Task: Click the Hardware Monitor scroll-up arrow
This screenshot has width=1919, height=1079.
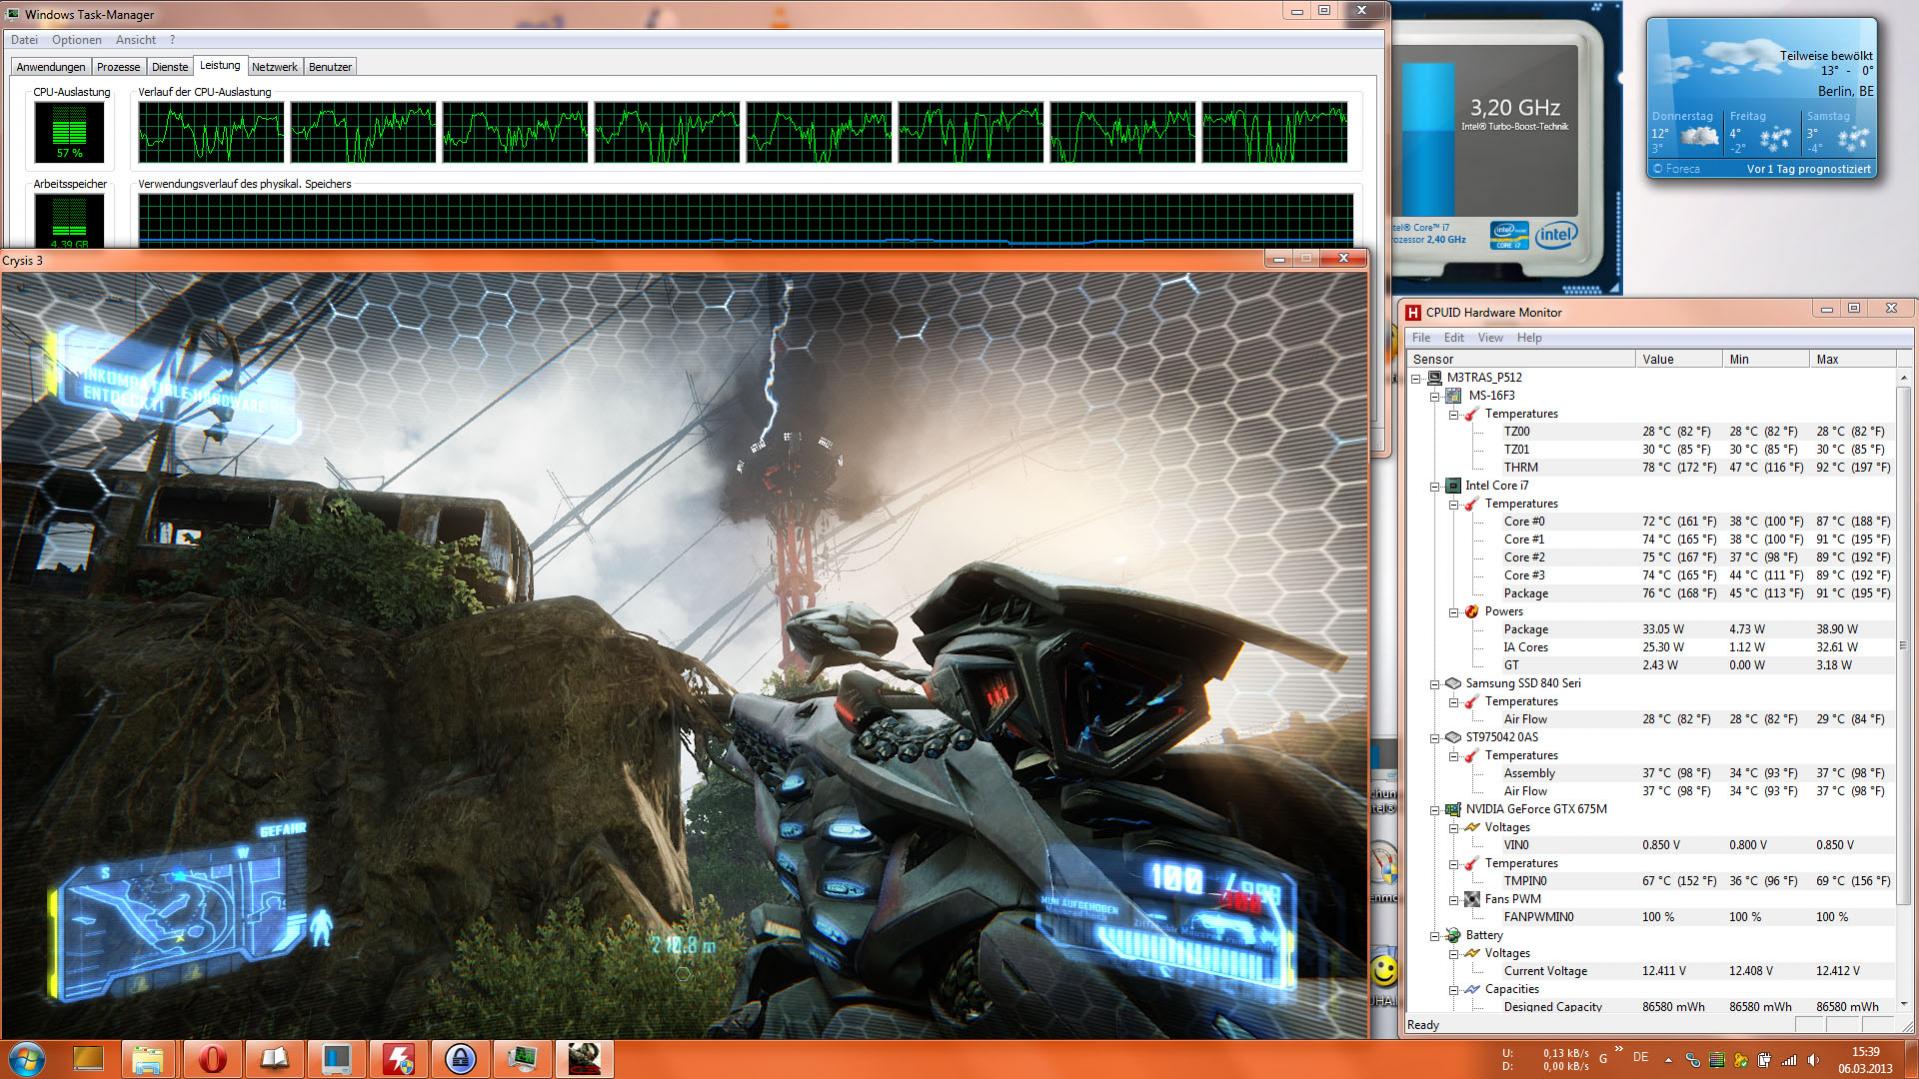Action: [1904, 377]
